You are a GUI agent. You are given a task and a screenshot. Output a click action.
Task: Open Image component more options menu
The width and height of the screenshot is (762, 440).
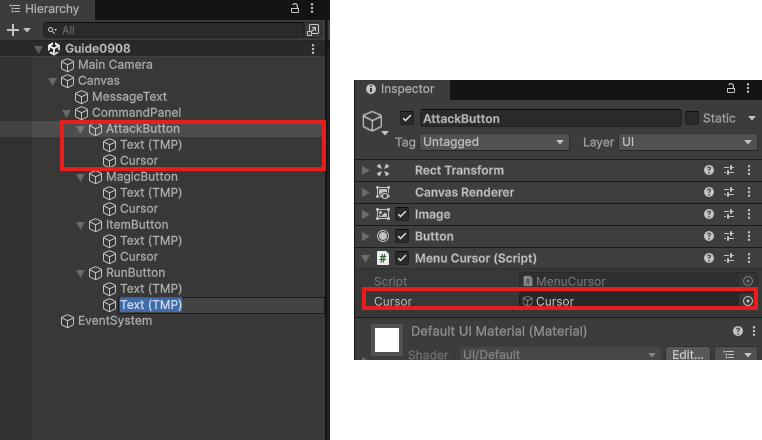pyautogui.click(x=749, y=214)
